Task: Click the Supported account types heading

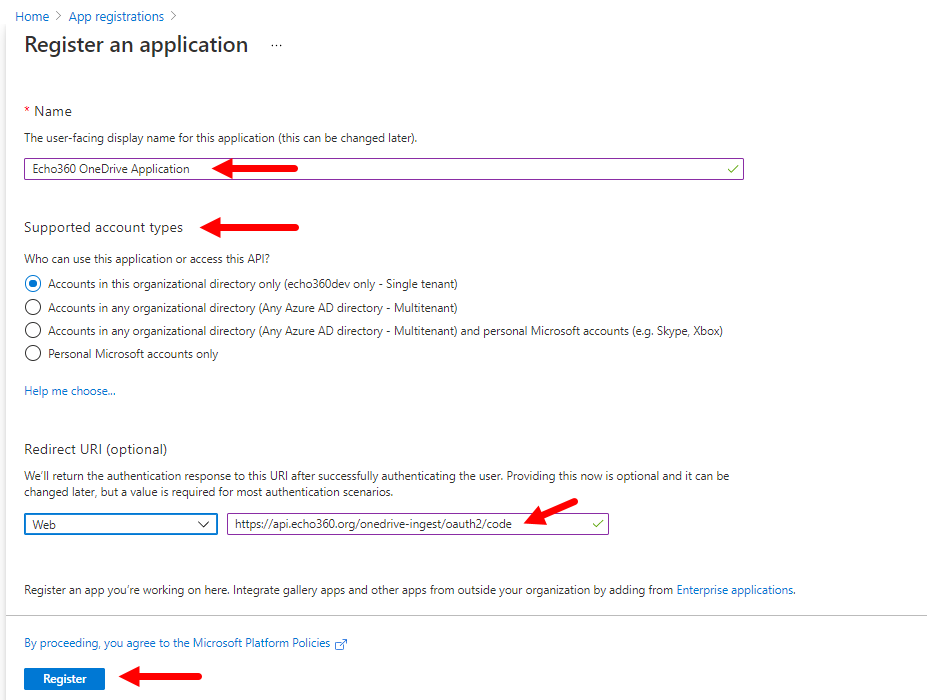Action: tap(103, 228)
